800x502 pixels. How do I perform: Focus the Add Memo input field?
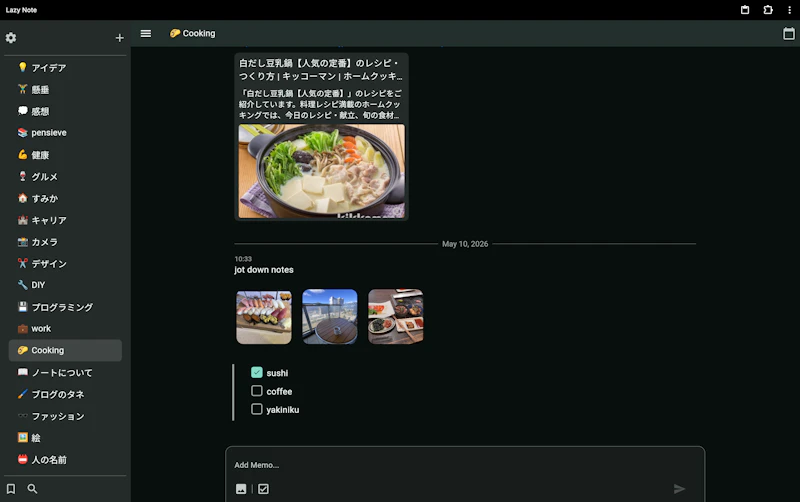pos(465,465)
